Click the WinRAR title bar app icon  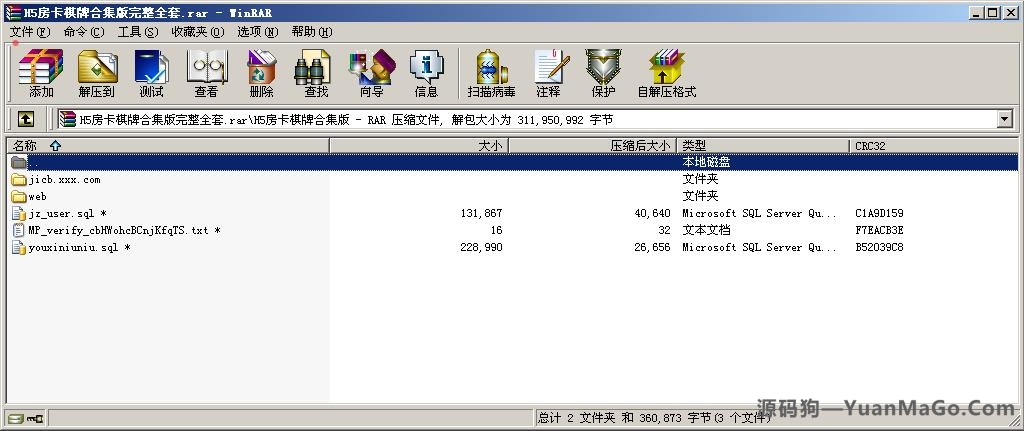point(12,12)
